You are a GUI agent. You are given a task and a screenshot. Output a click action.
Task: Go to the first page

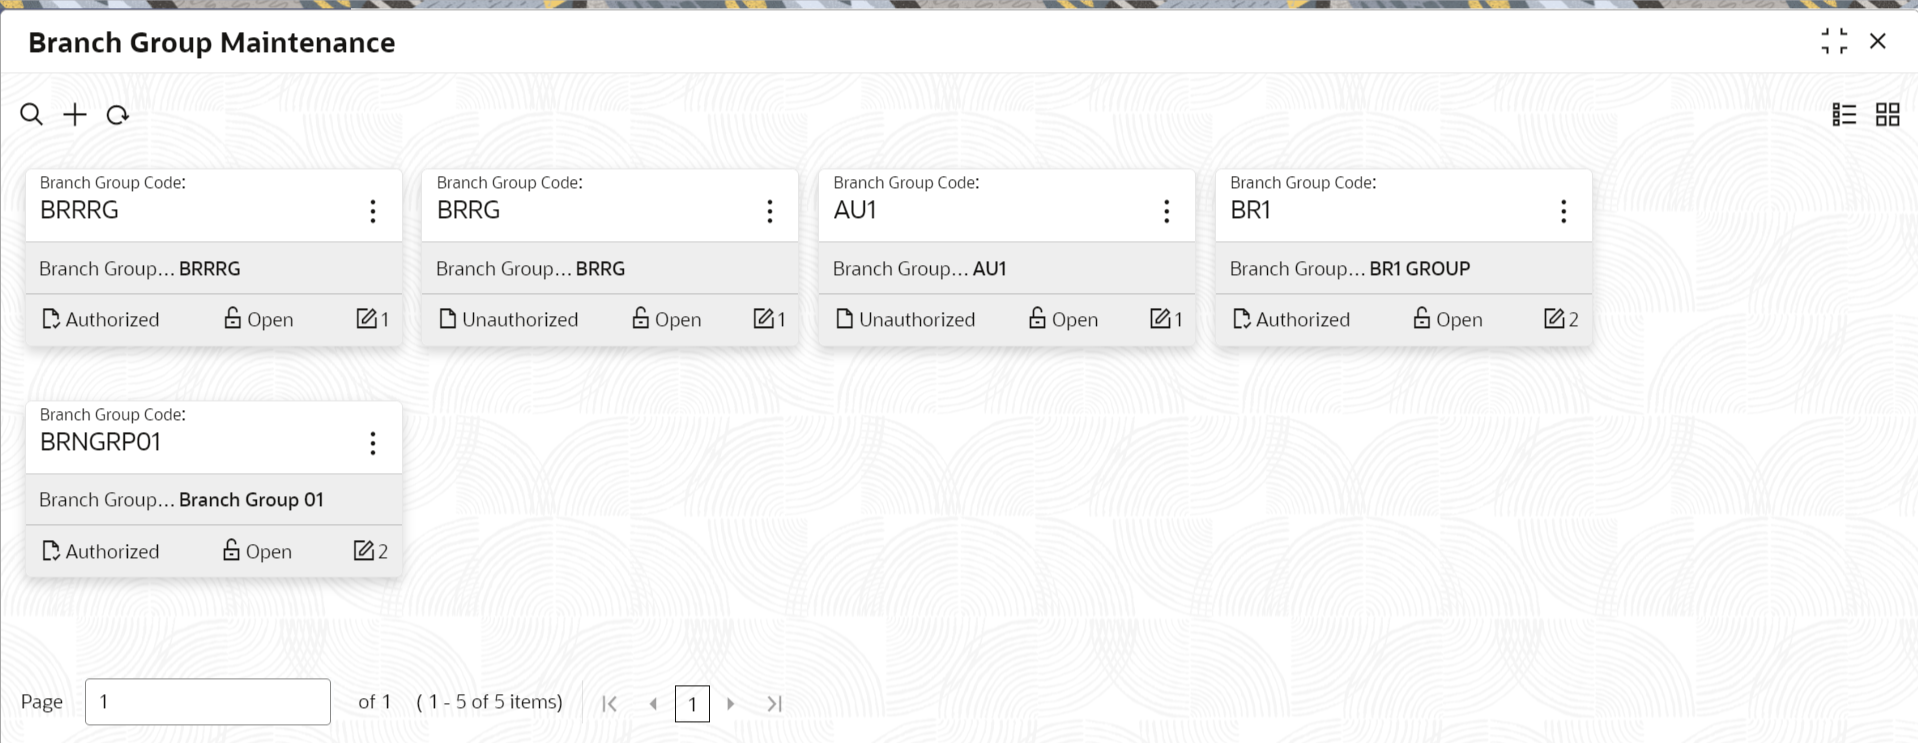point(609,704)
